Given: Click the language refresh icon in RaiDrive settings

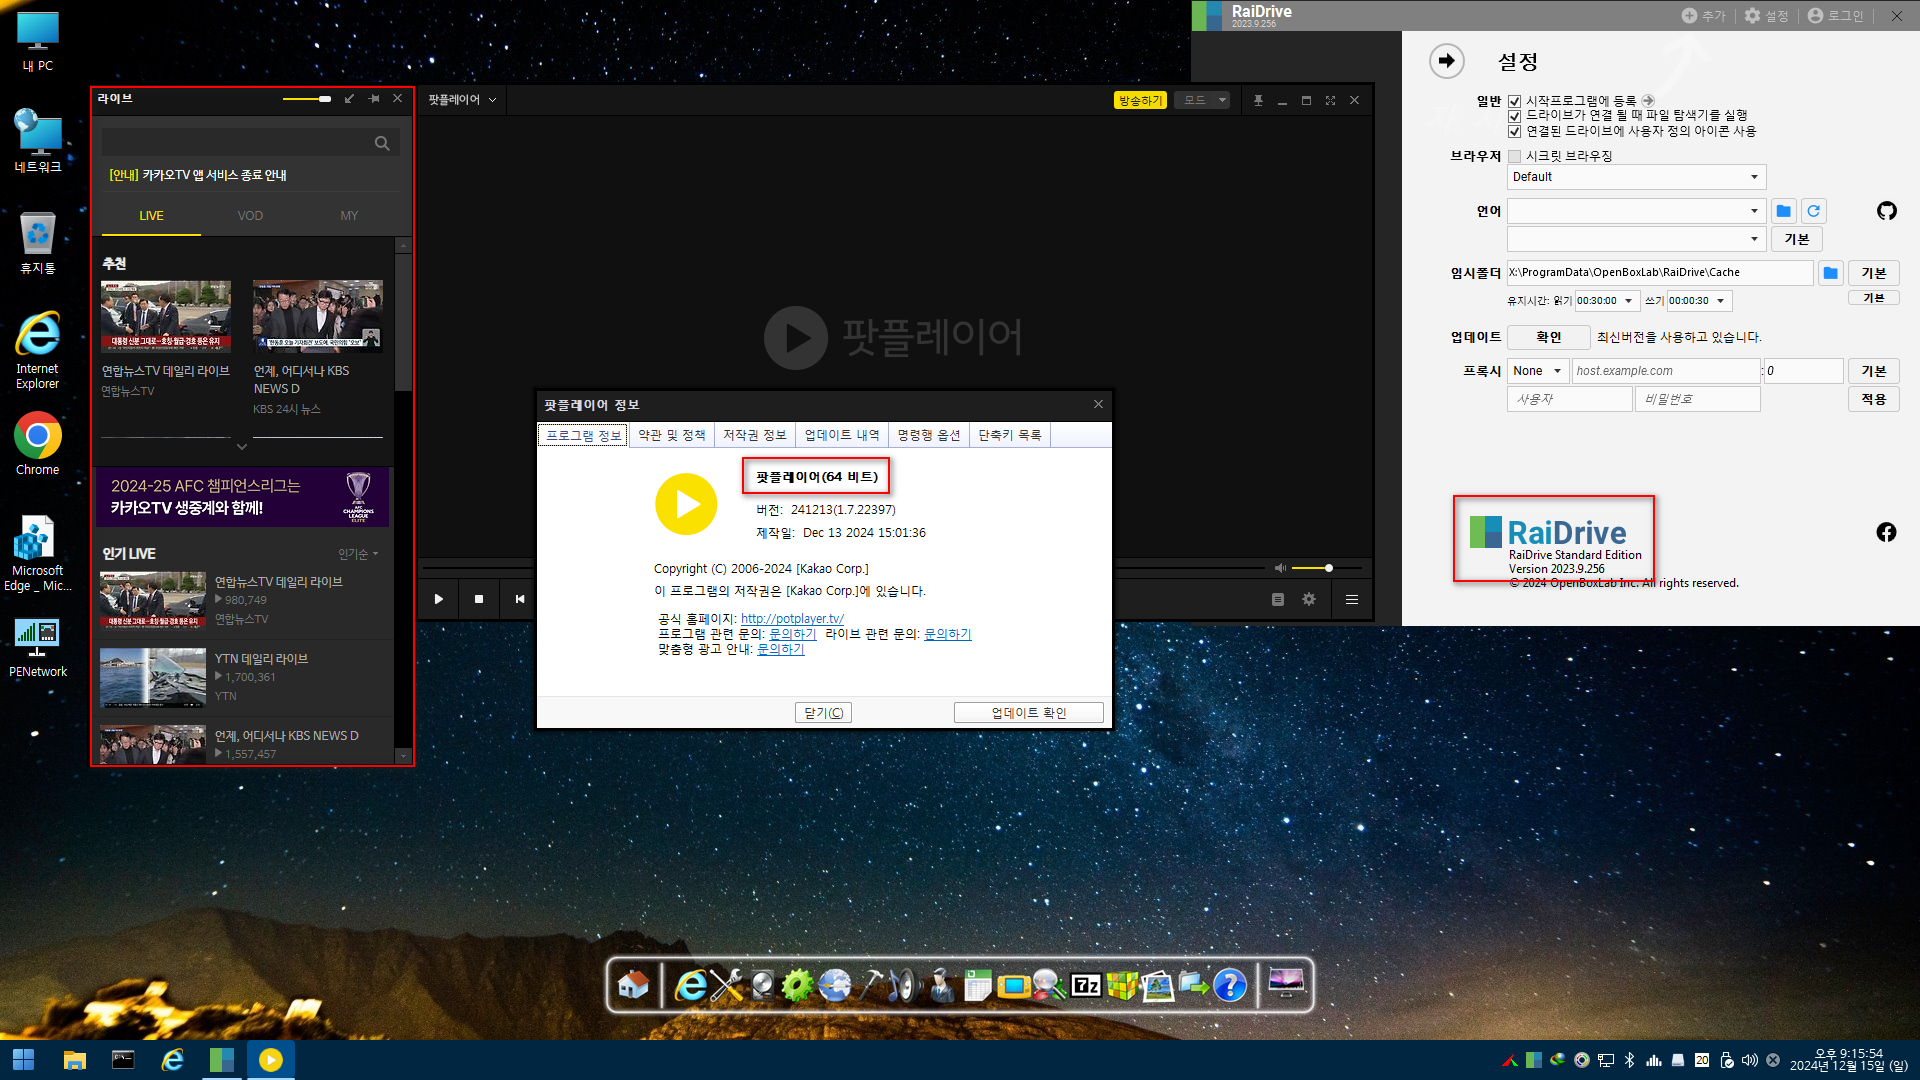Looking at the screenshot, I should point(1813,211).
